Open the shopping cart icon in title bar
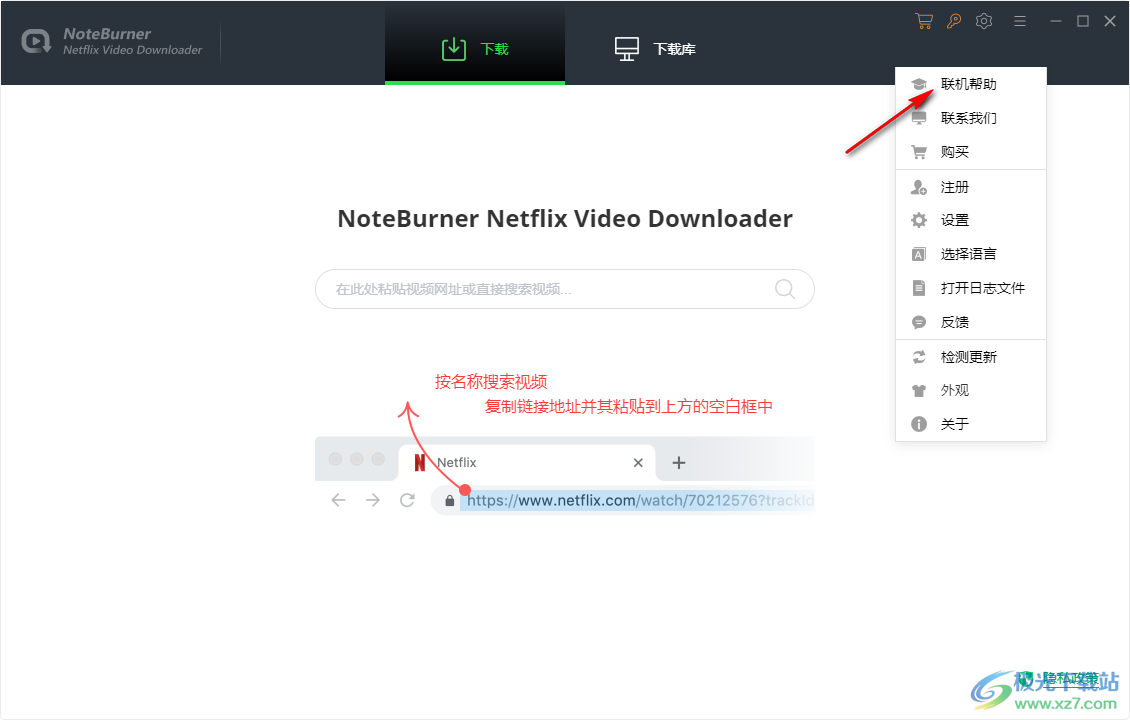 pos(924,21)
